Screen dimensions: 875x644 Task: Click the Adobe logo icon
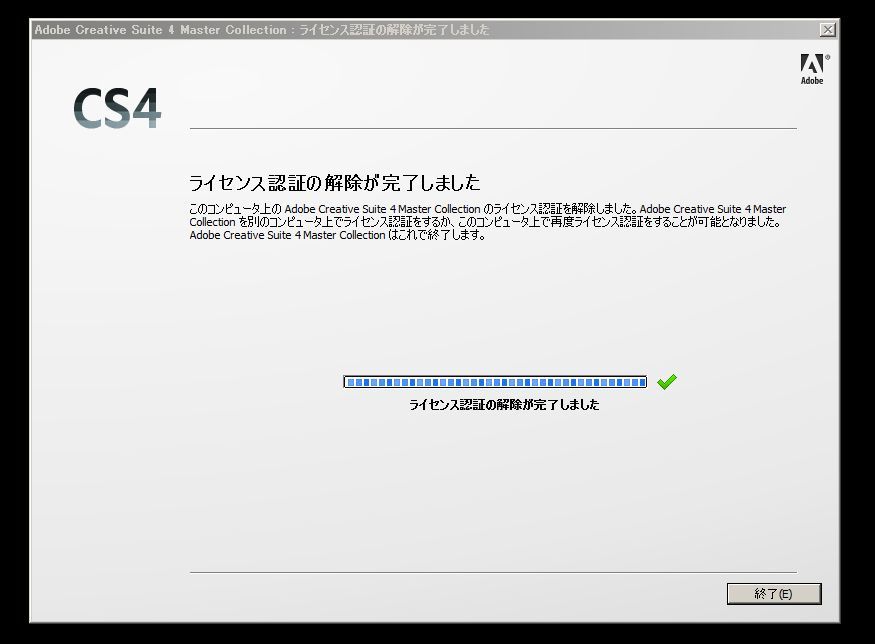pyautogui.click(x=814, y=69)
